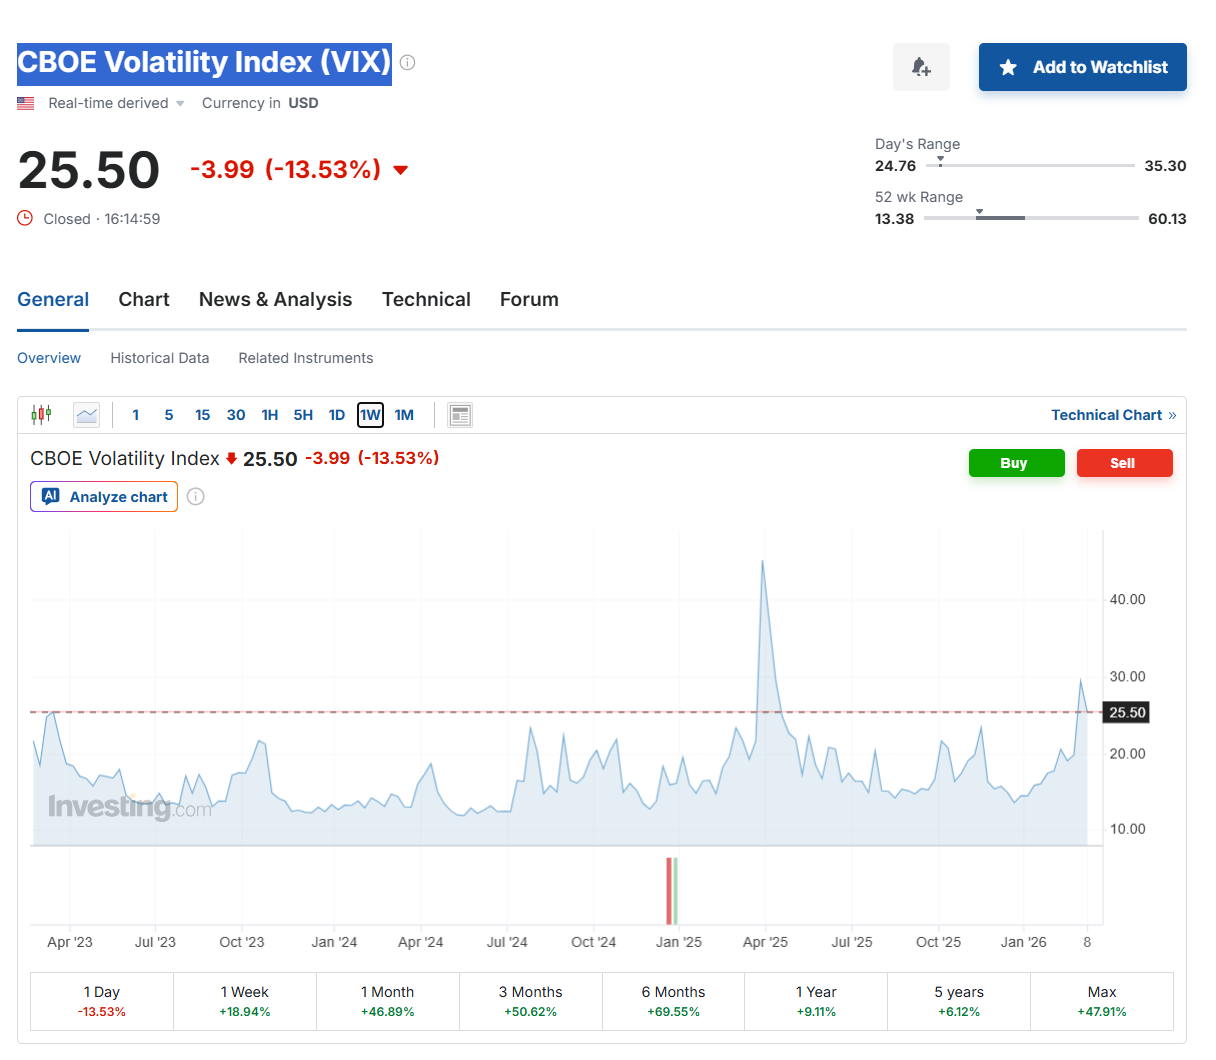This screenshot has width=1216, height=1060.
Task: Select the 1 Week performance period
Action: (245, 1001)
